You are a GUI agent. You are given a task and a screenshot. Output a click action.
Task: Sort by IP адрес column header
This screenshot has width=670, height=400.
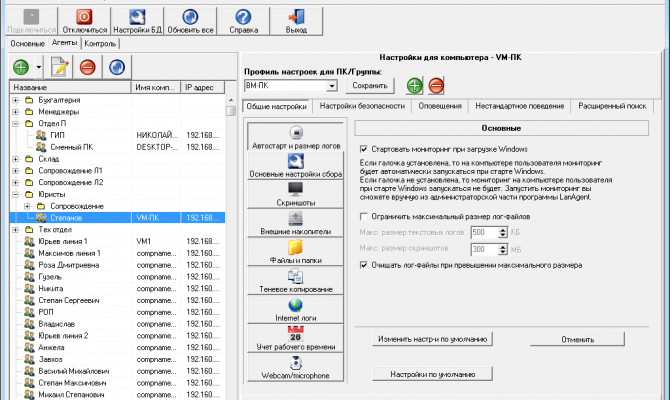point(203,88)
